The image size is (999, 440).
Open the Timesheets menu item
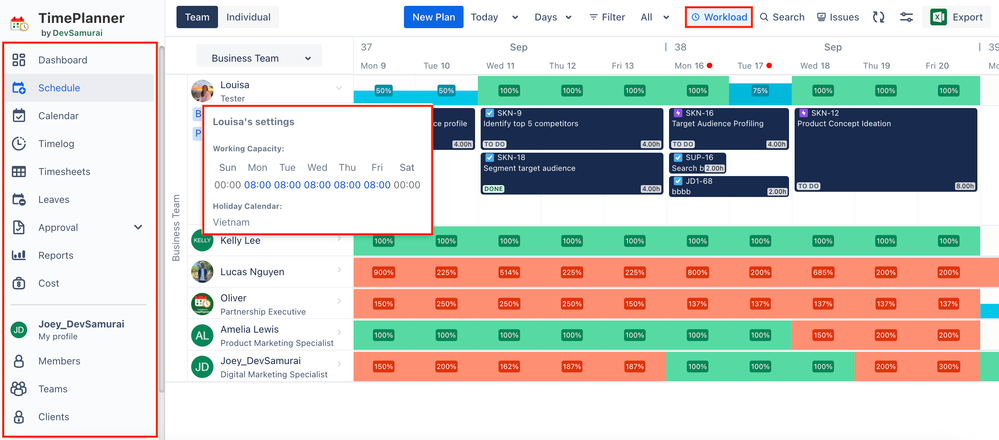pos(80,172)
